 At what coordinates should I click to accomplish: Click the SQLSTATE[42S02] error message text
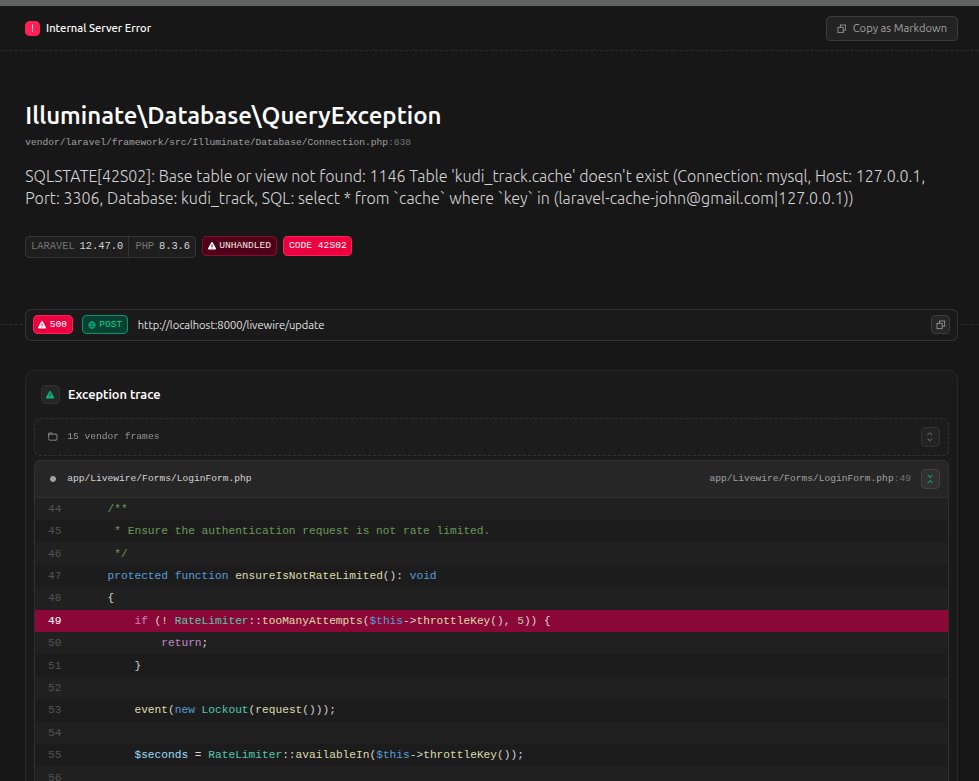475,187
